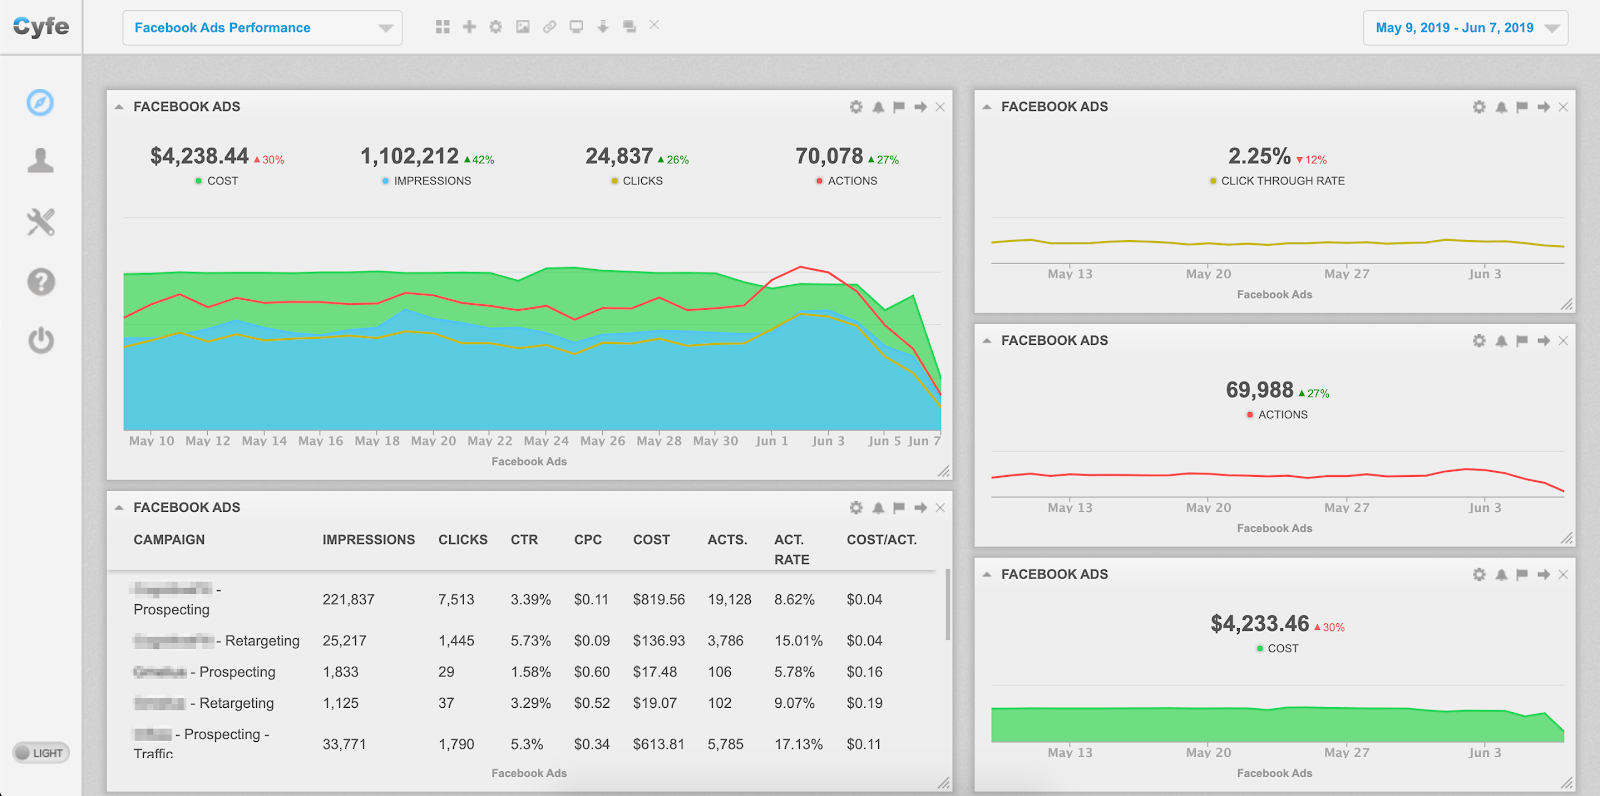Image resolution: width=1600 pixels, height=796 pixels.
Task: Click arrow icon on main chart widget
Action: click(x=920, y=107)
